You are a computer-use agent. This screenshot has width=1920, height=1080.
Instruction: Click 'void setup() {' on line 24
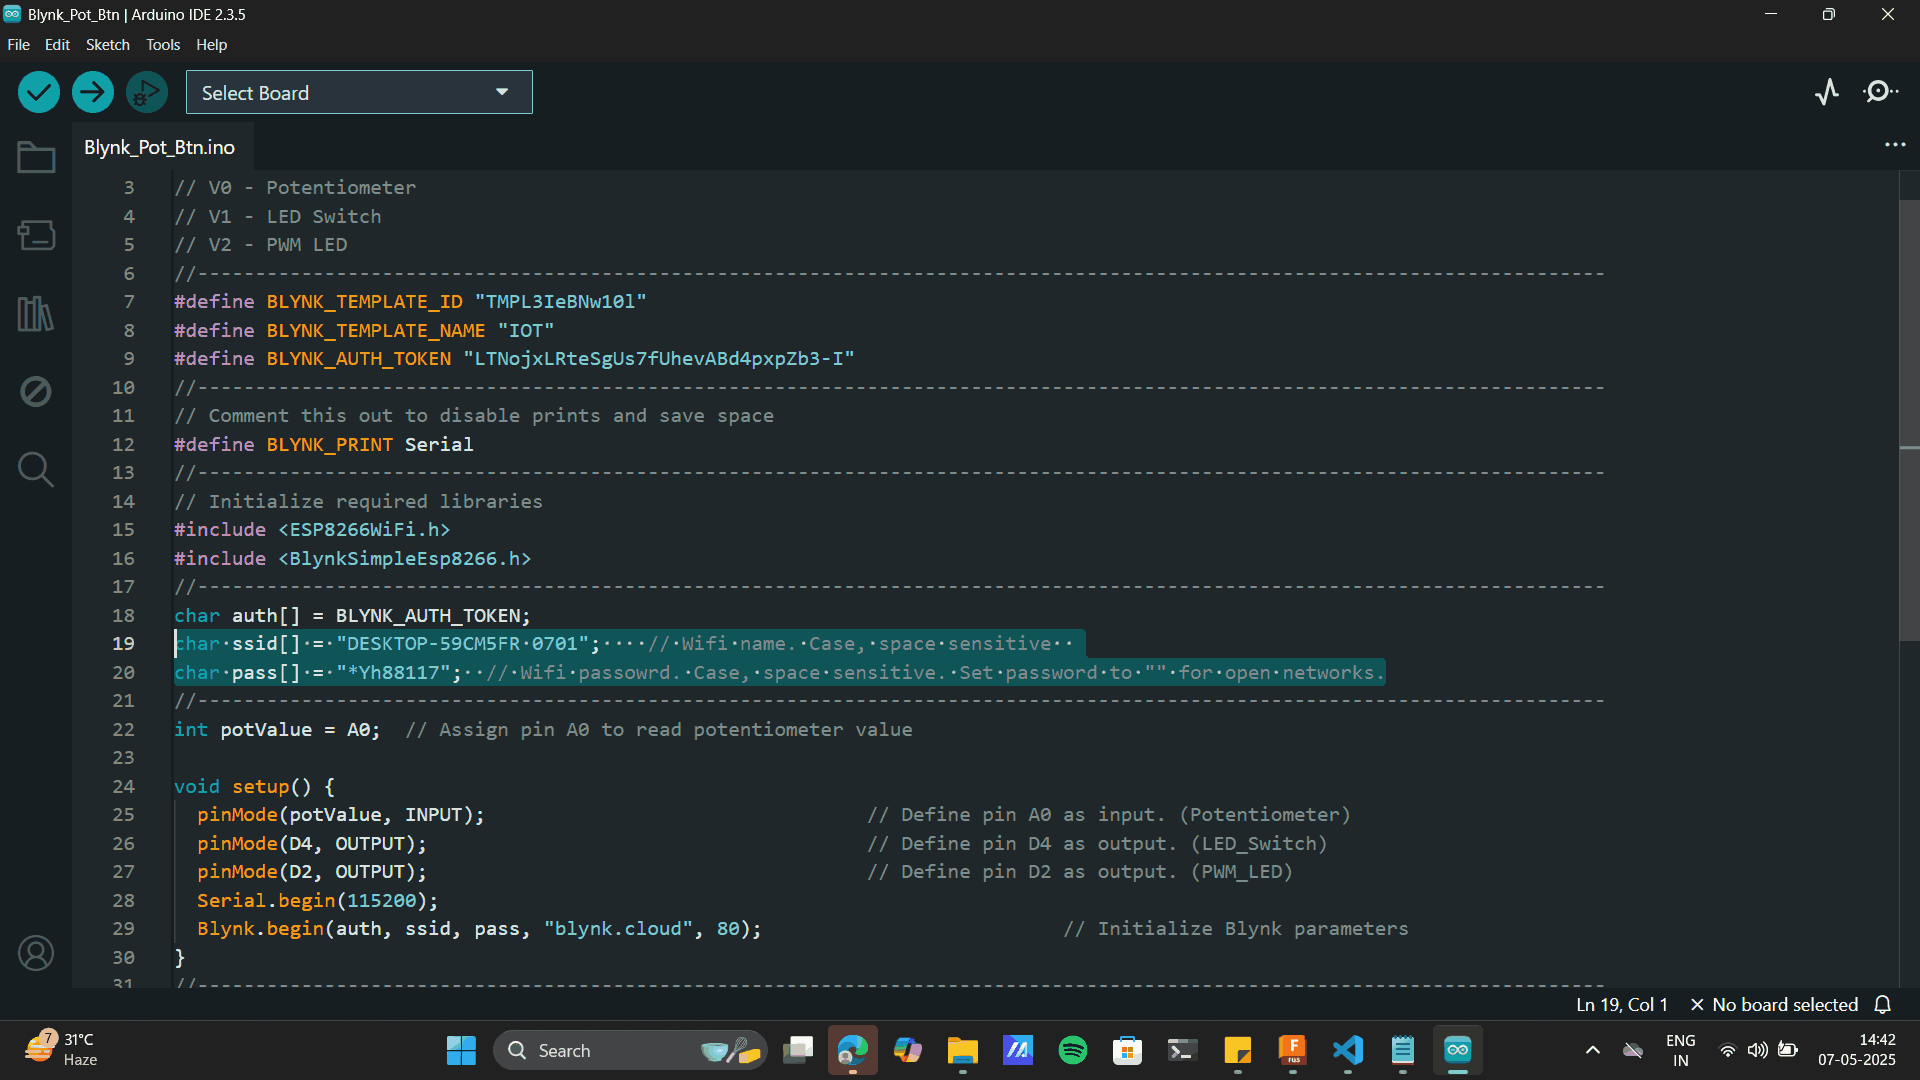[254, 787]
